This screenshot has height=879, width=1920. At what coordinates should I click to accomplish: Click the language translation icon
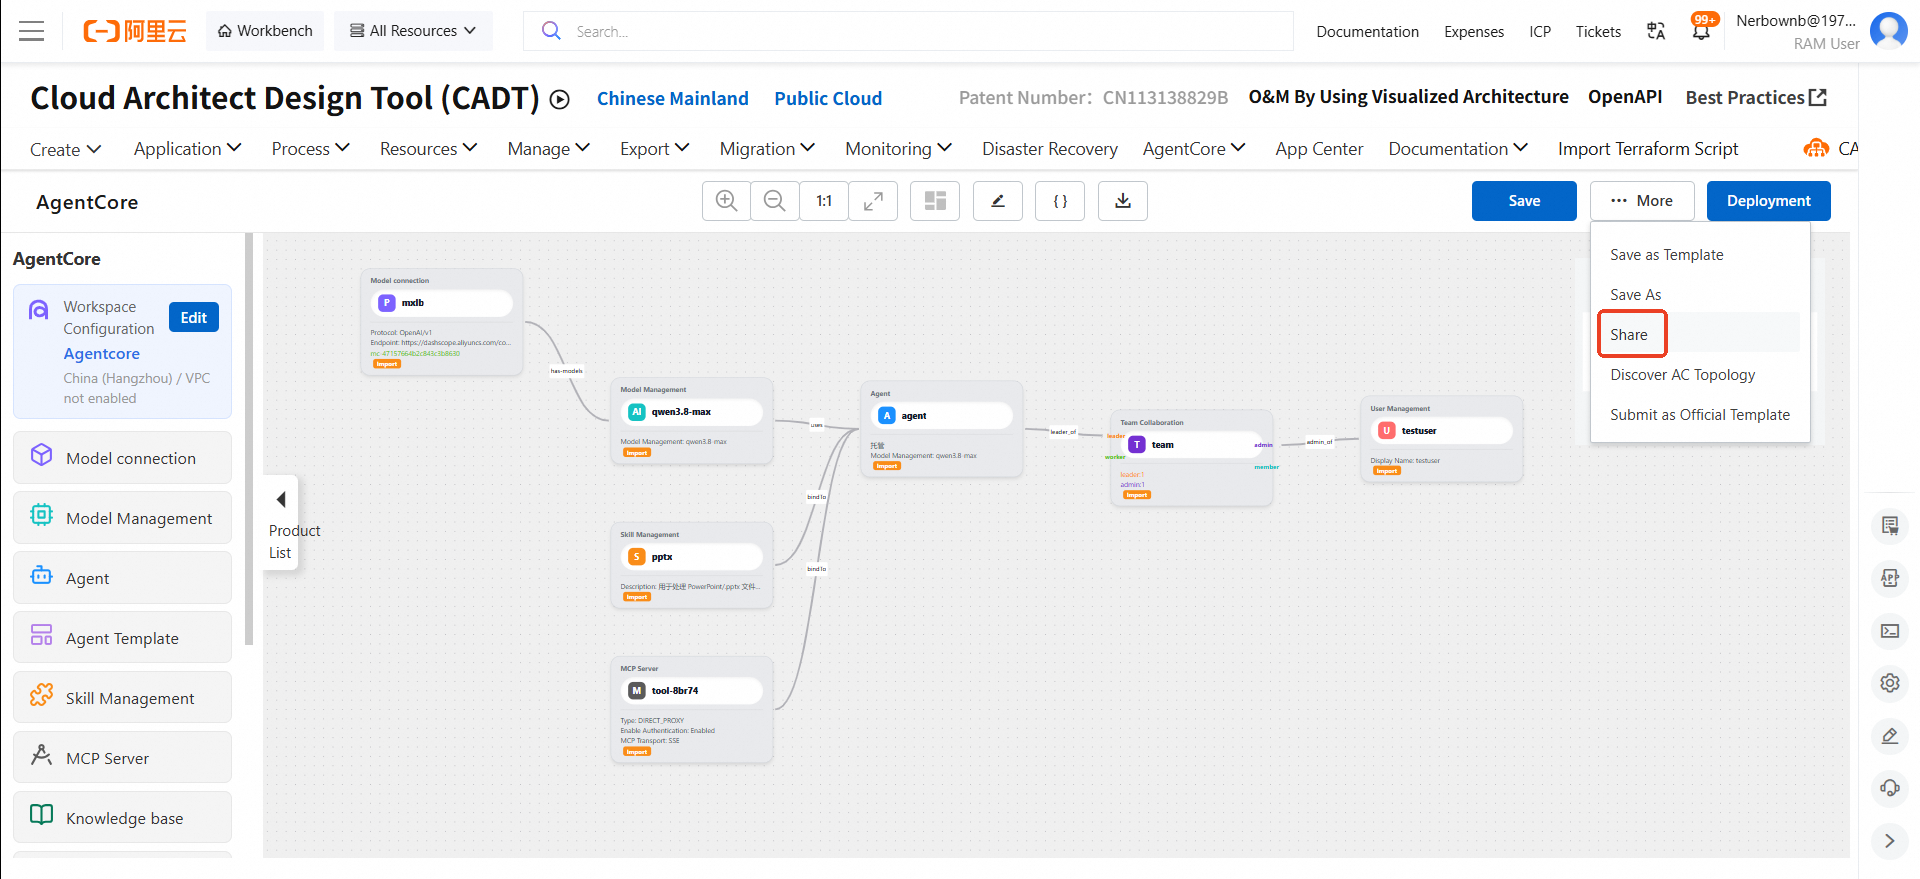(x=1656, y=31)
